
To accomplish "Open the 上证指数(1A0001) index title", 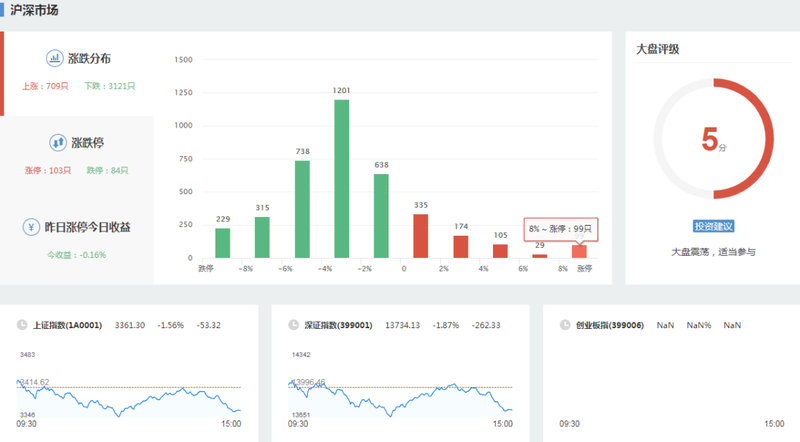I will click(70, 325).
